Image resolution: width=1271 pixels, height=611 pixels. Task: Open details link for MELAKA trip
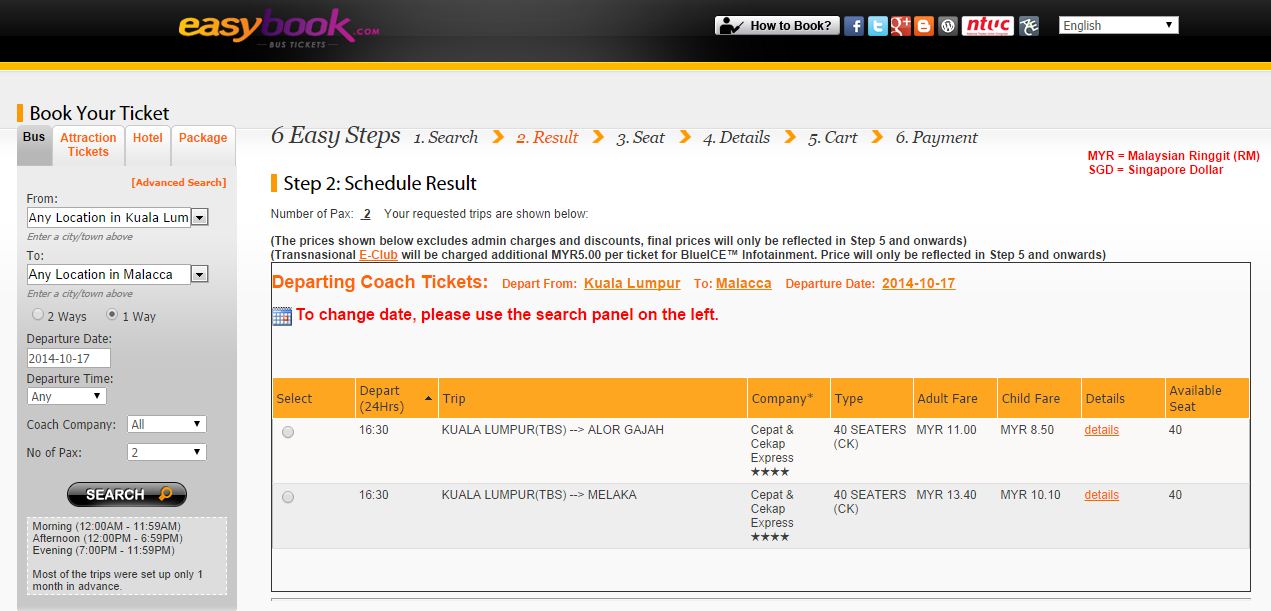[x=1101, y=495]
